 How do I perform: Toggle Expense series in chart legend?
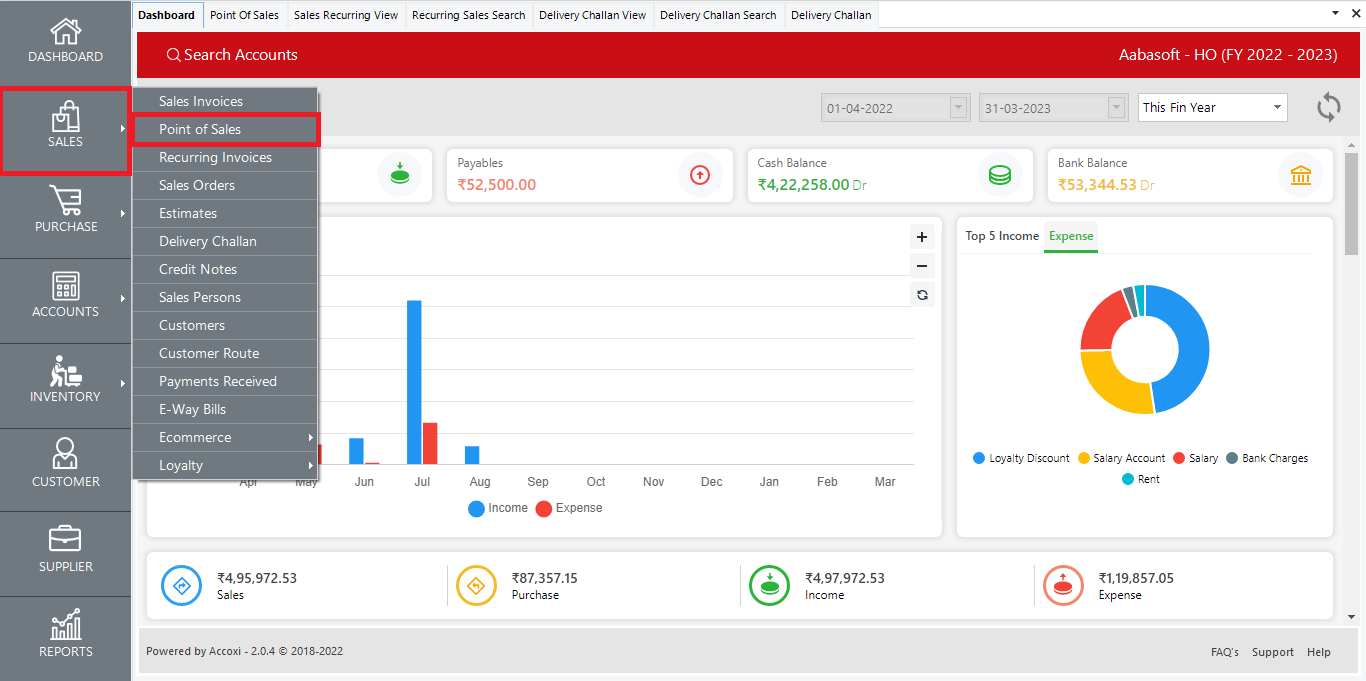click(569, 508)
